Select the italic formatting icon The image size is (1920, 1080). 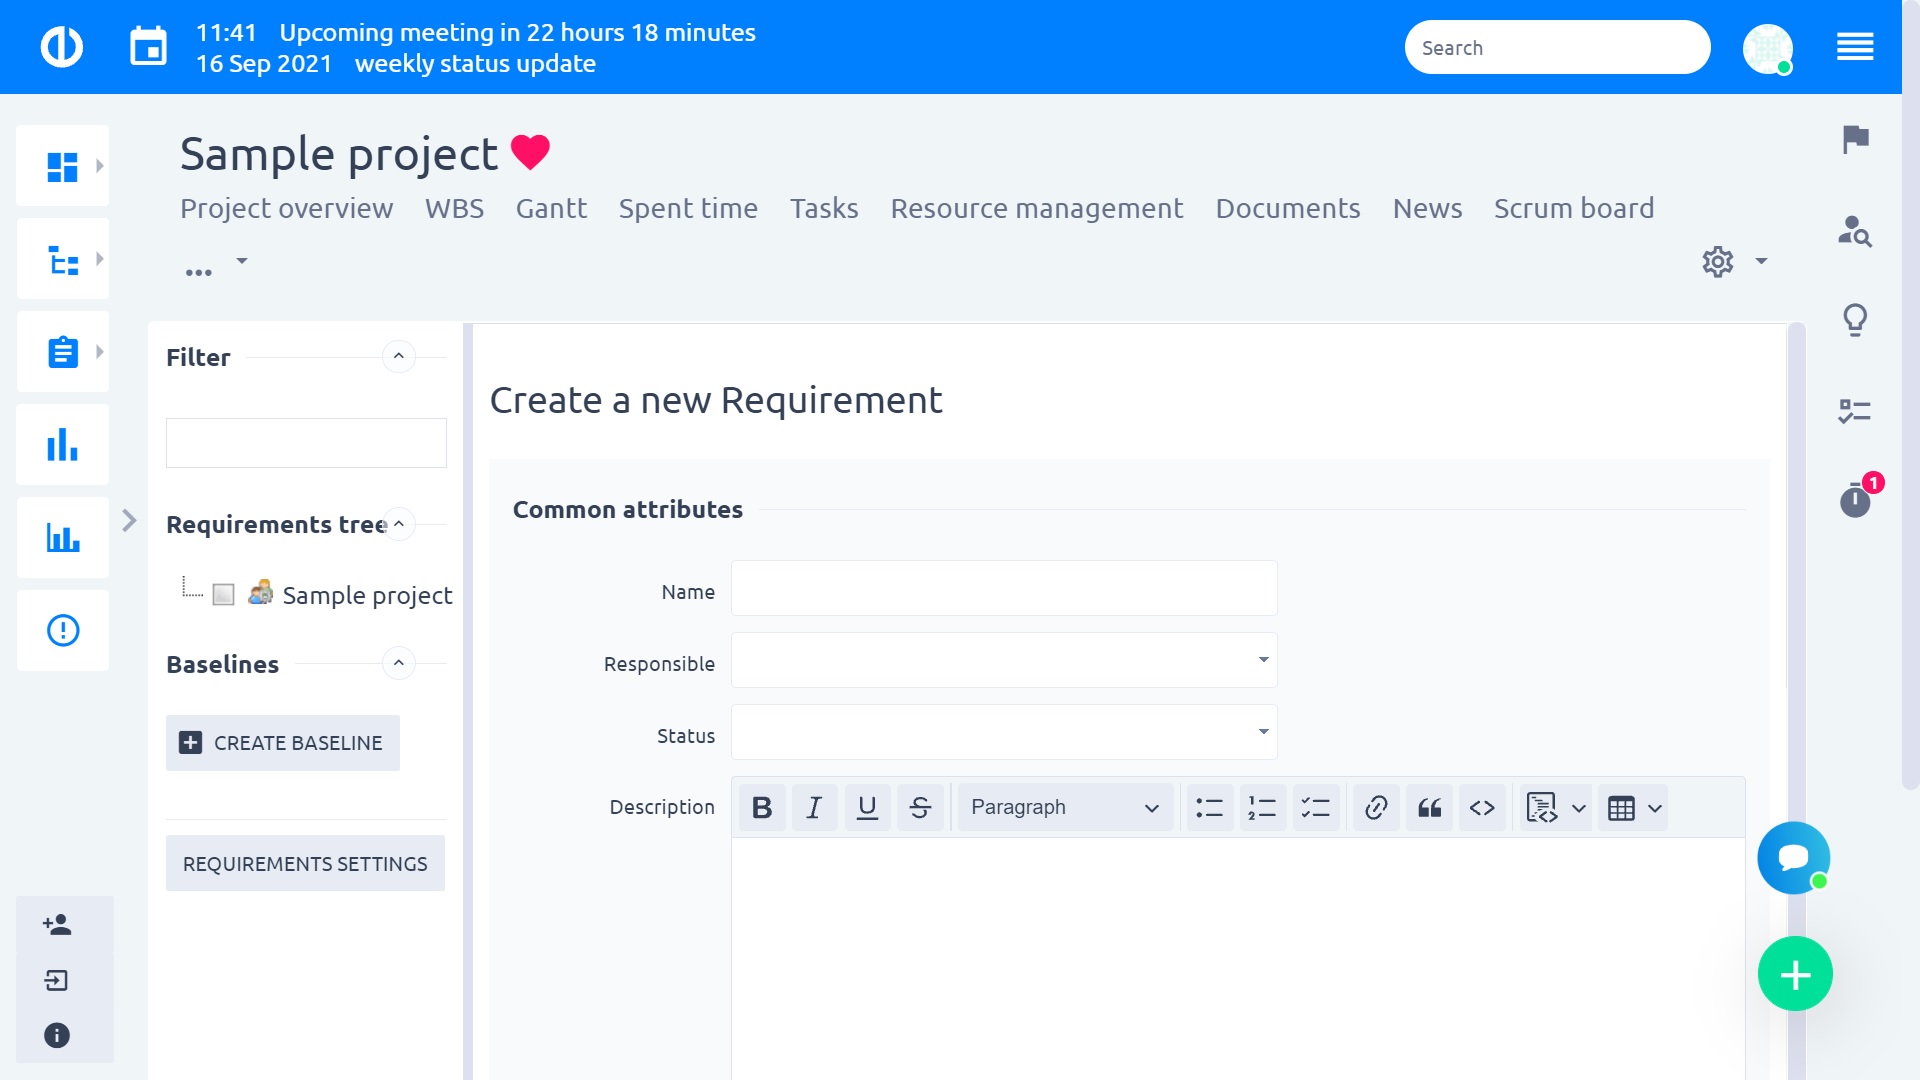[x=814, y=807]
